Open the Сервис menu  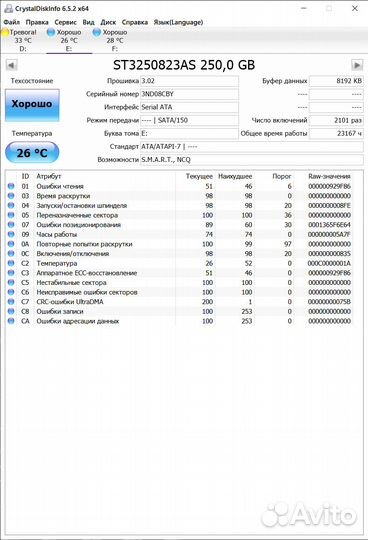65,22
